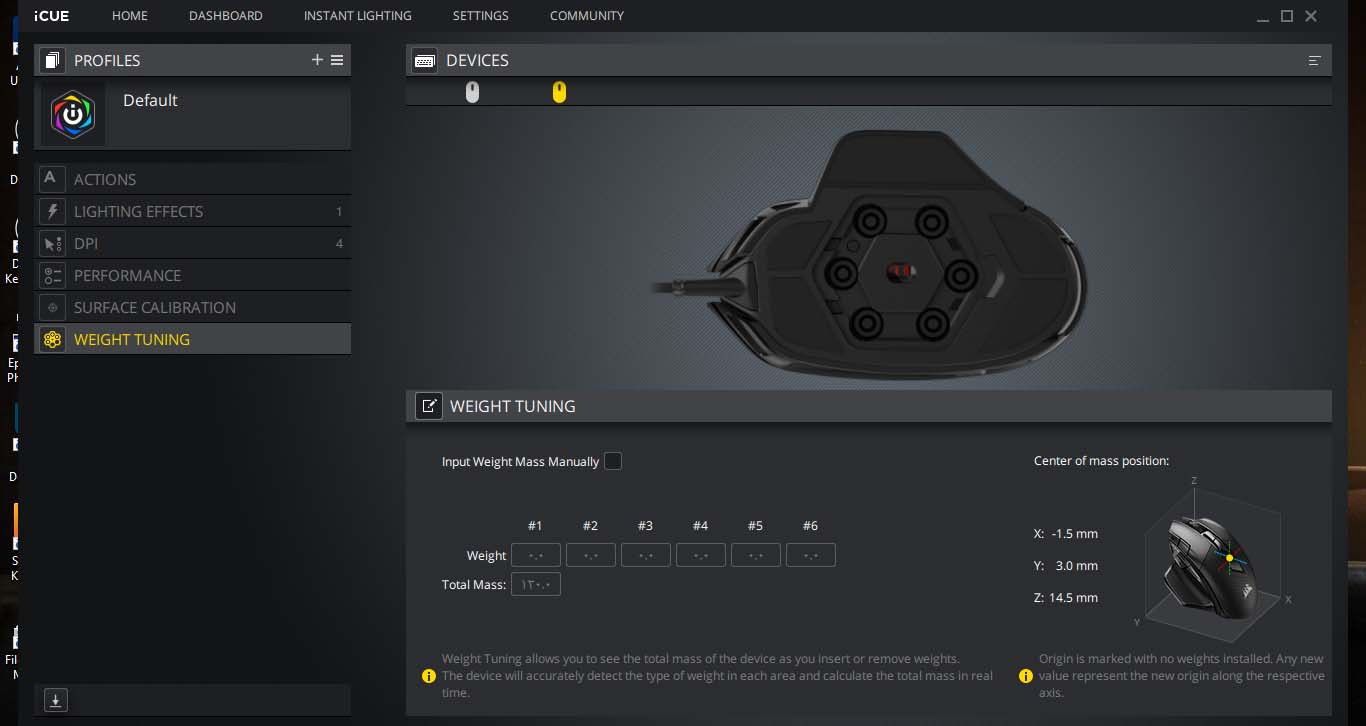Add a new profile with plus icon
Screen dimensions: 1366x726
(x=317, y=60)
